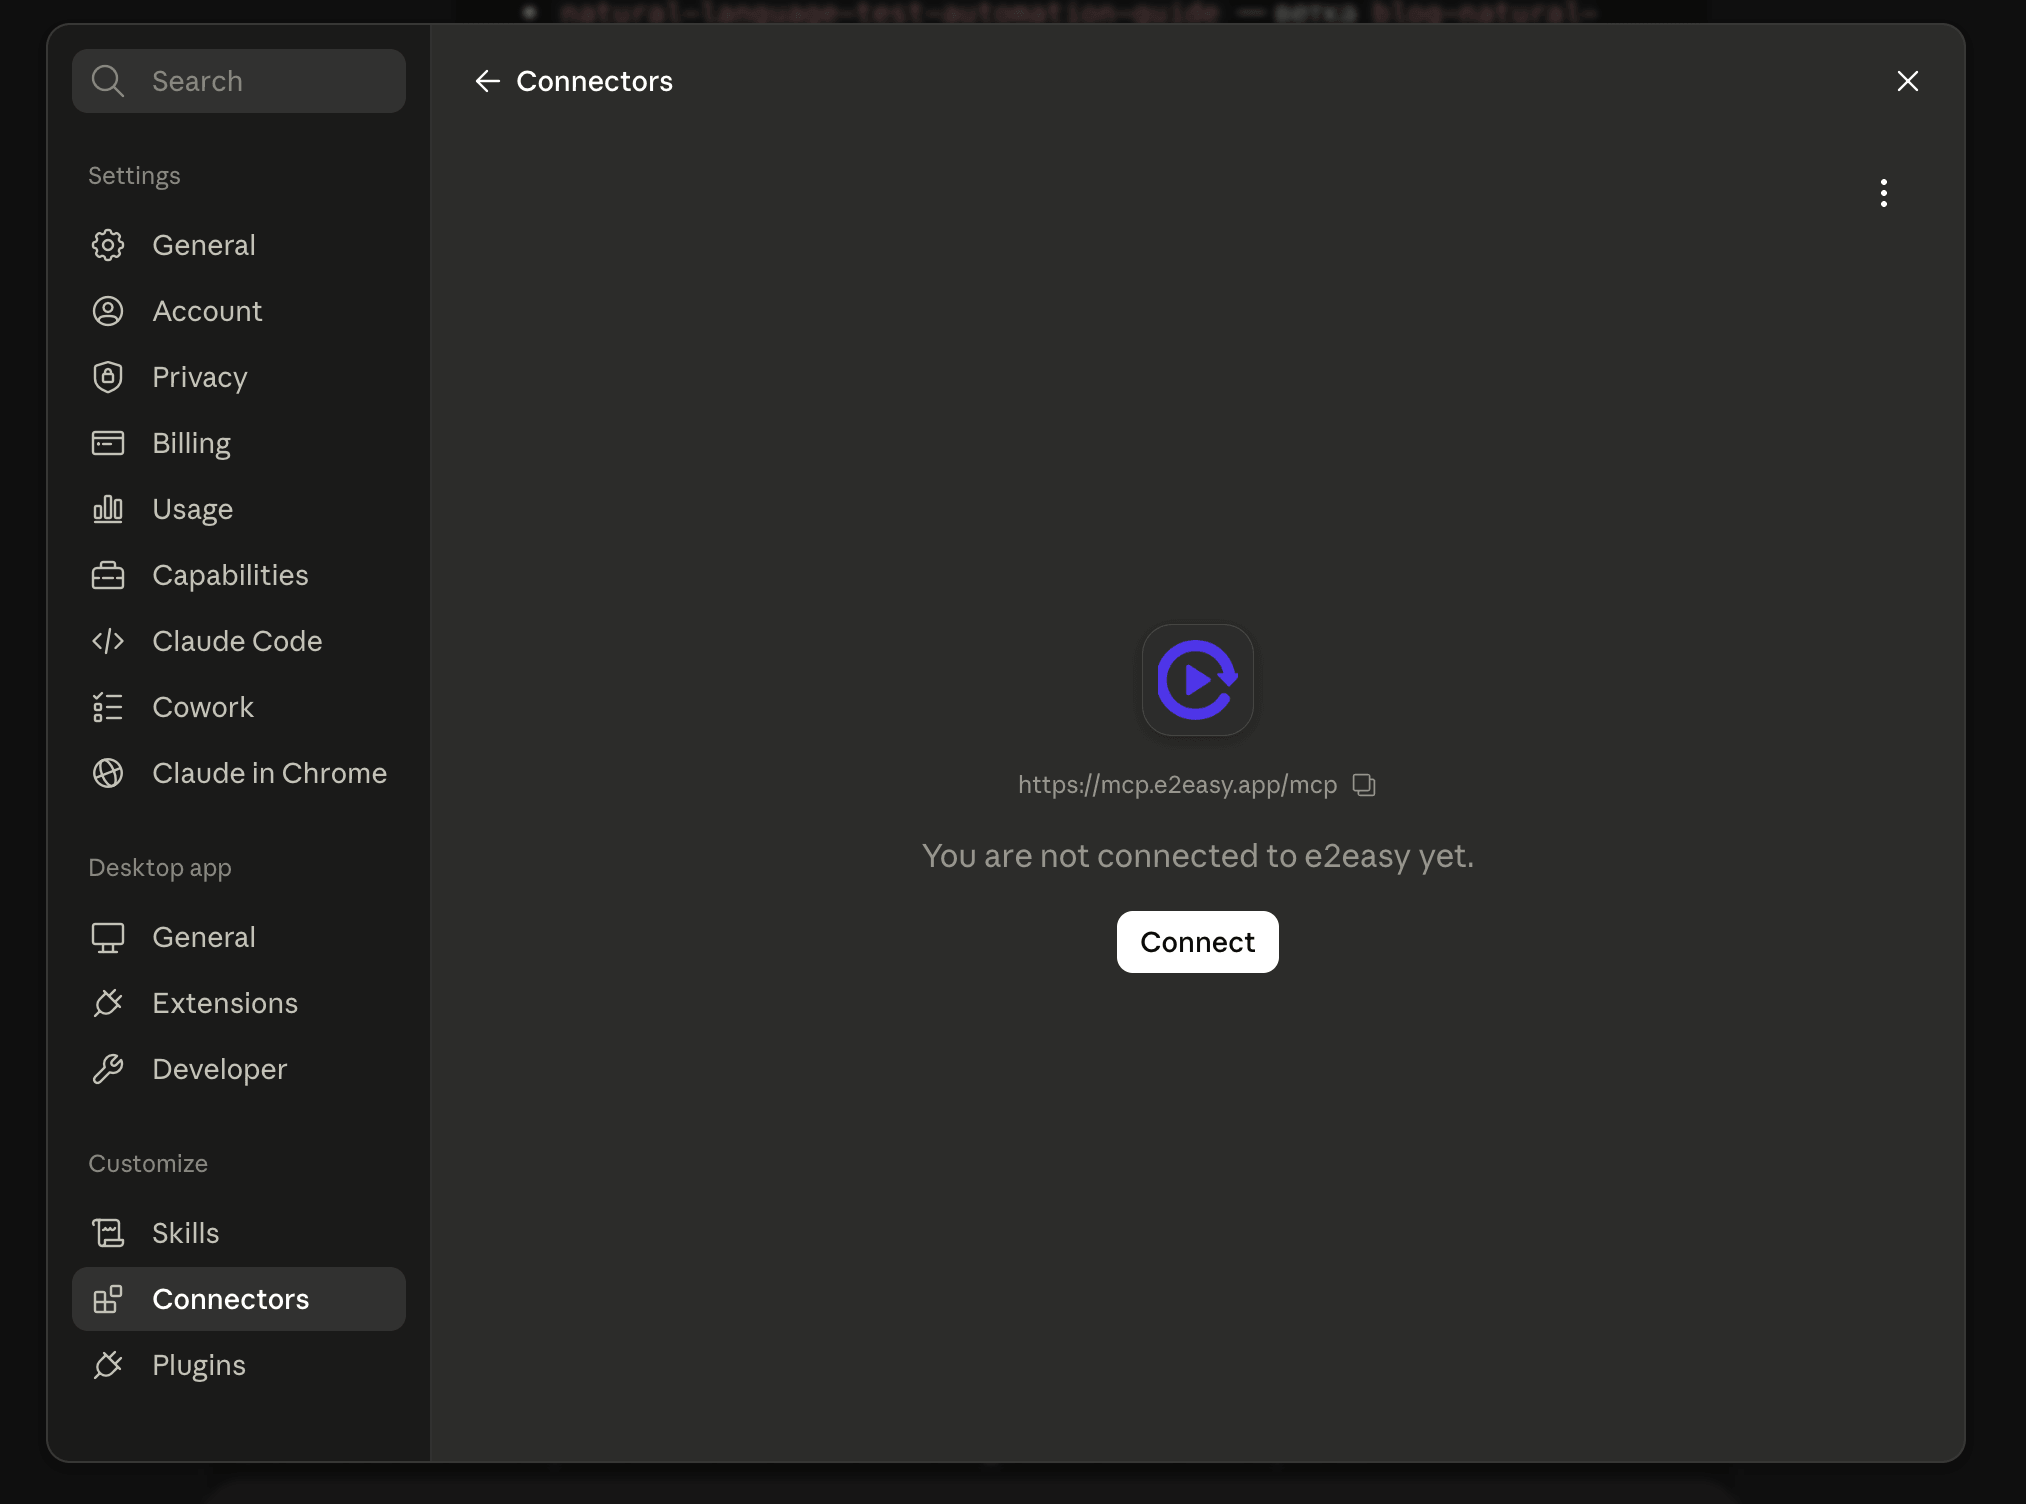The image size is (2026, 1504).
Task: Click the Extensions plug icon
Action: (x=108, y=1003)
